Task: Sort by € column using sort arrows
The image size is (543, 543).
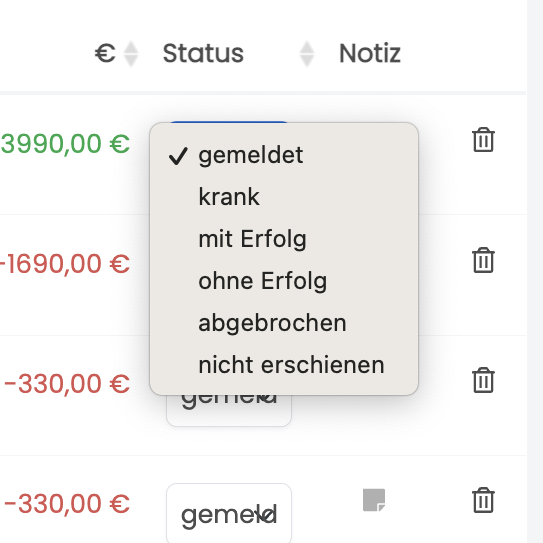Action: click(131, 54)
